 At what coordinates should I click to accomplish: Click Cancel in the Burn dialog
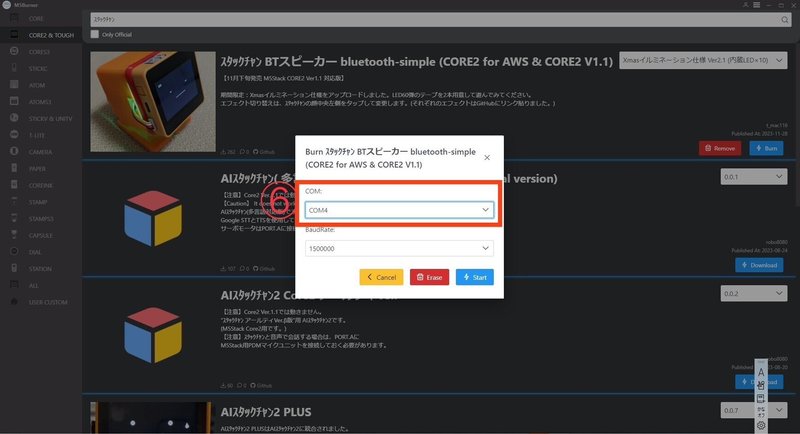click(x=381, y=277)
